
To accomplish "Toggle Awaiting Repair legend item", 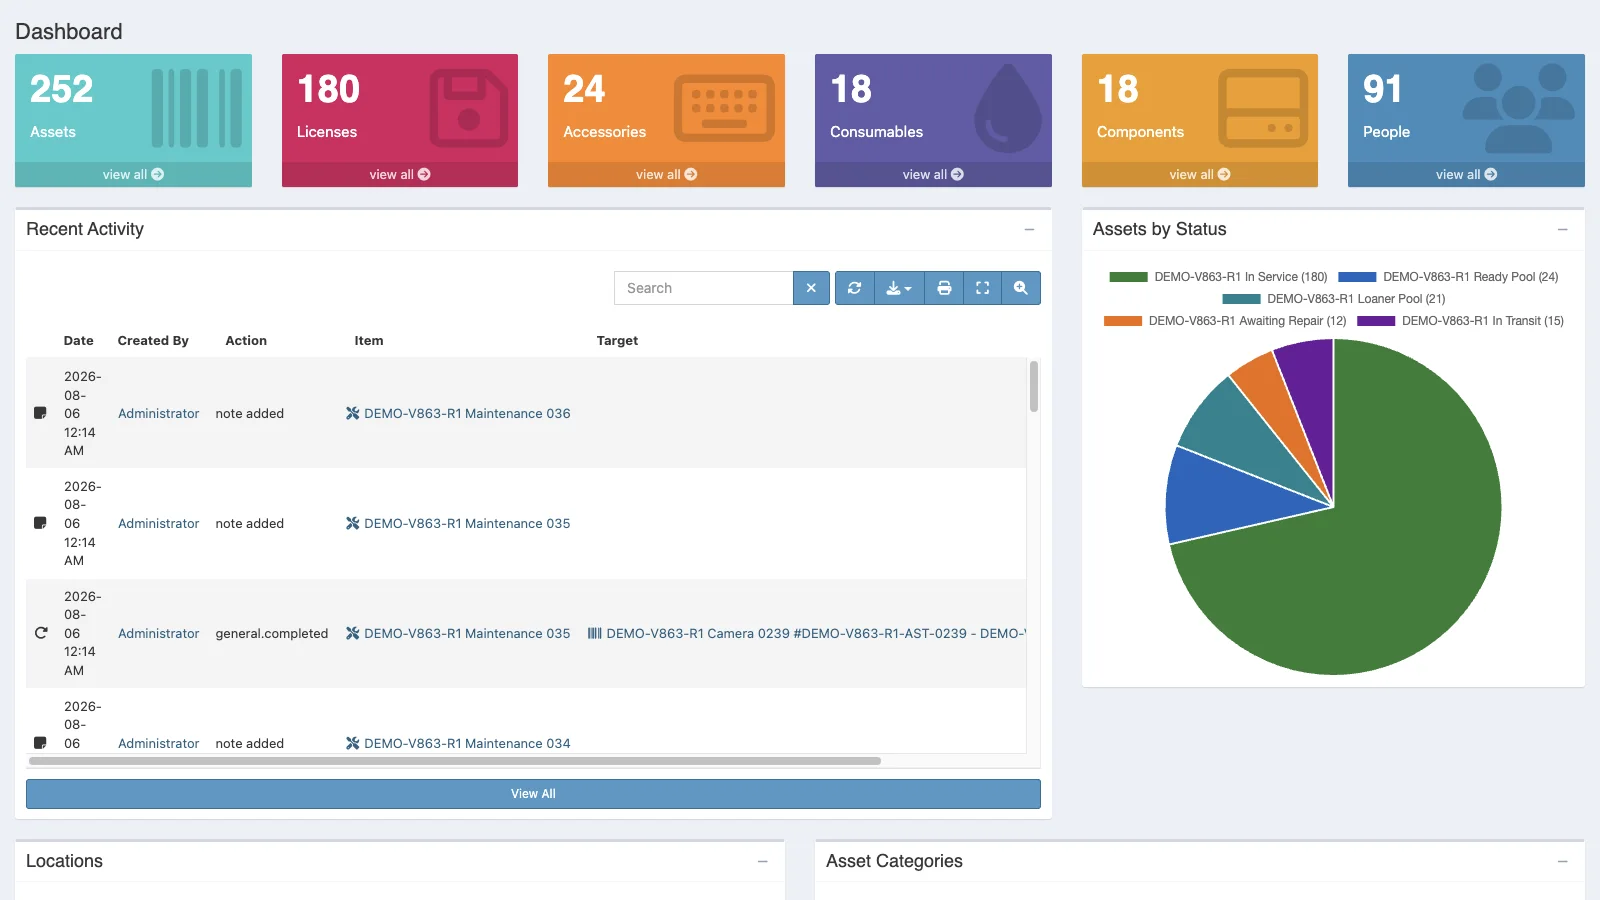I will 1225,321.
